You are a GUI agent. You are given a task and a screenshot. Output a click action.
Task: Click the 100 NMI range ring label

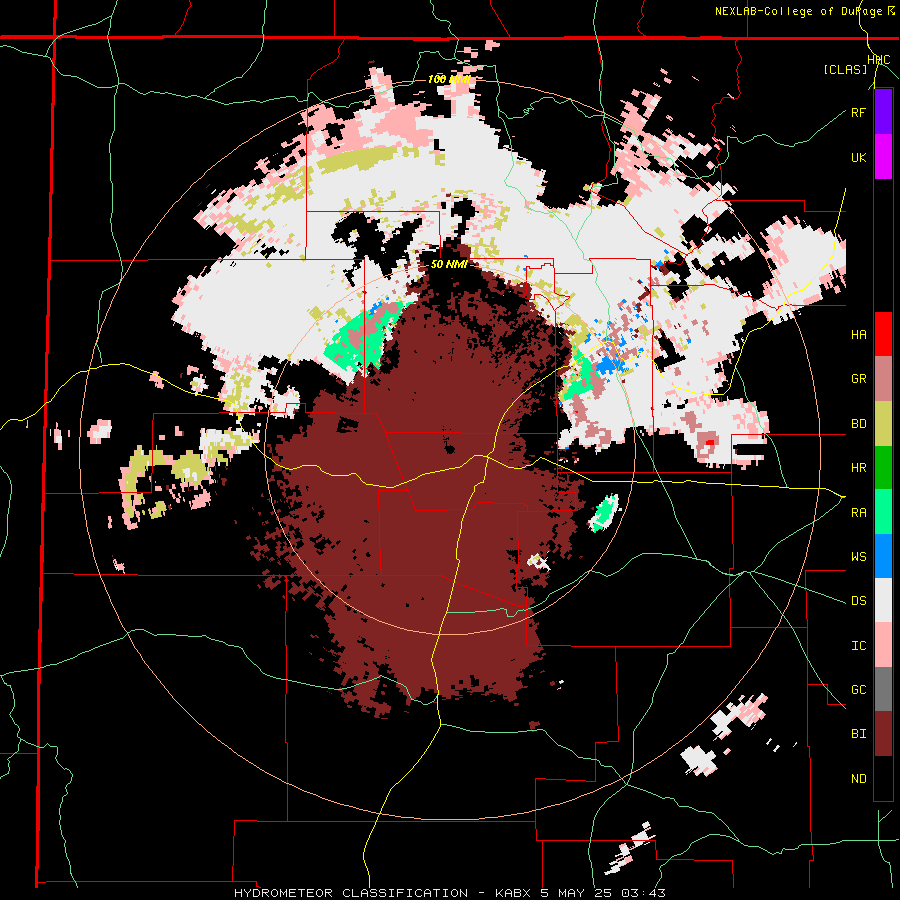[449, 79]
